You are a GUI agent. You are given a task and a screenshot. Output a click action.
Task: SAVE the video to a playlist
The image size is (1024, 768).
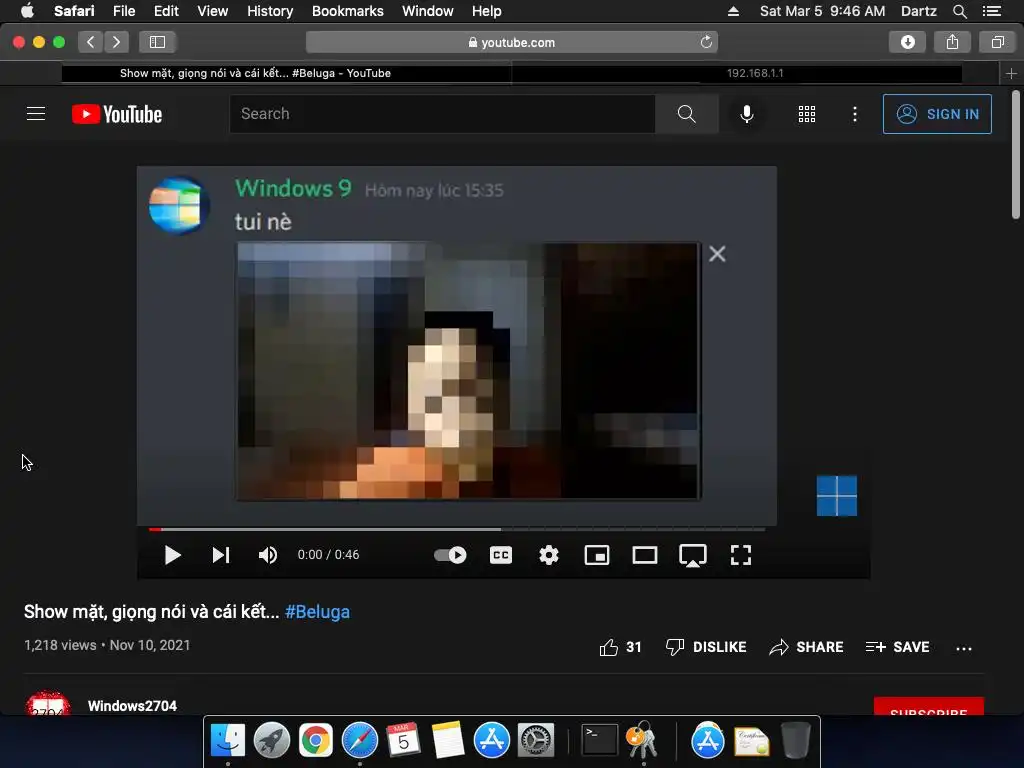coord(897,647)
